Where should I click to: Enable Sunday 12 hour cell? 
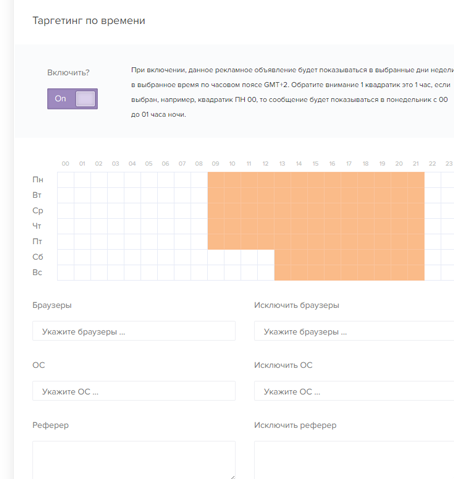click(266, 273)
